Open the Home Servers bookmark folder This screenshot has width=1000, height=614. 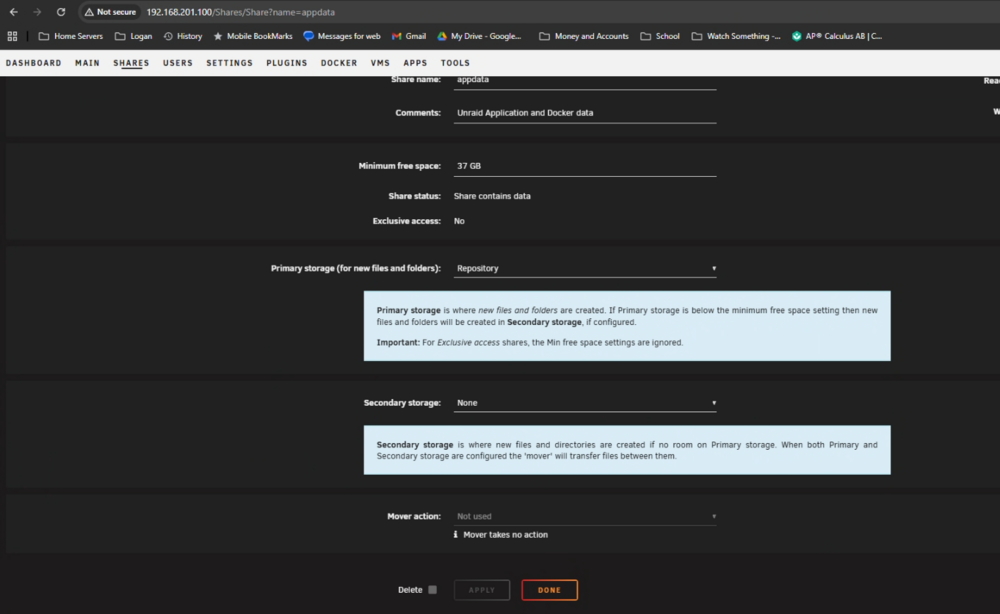(71, 36)
